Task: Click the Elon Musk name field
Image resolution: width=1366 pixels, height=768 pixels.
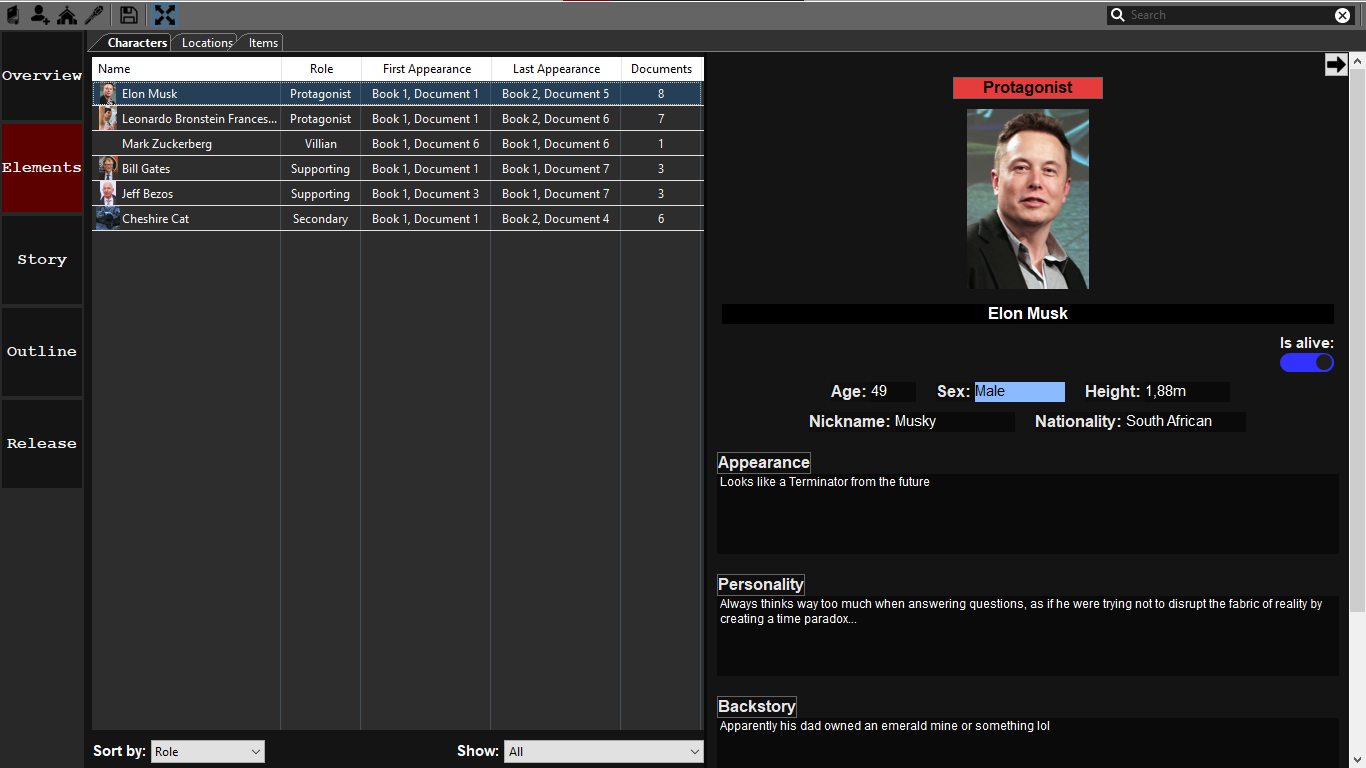Action: tap(1028, 314)
